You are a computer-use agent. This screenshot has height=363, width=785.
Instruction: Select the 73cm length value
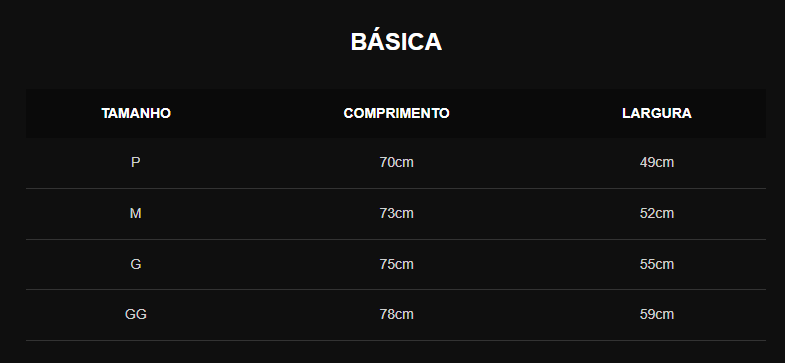click(396, 213)
